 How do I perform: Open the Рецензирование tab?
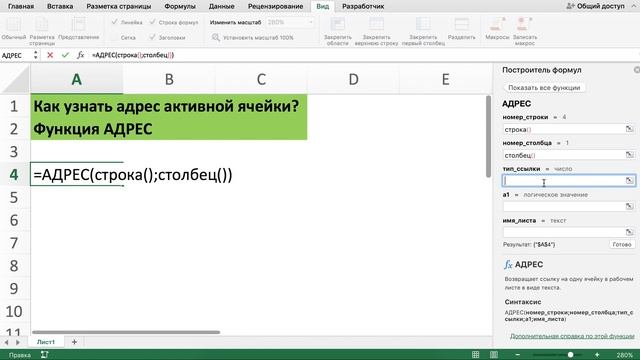click(276, 6)
